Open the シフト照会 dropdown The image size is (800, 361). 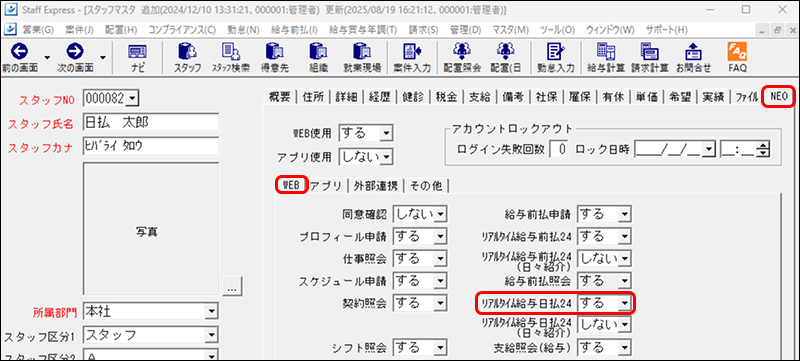(441, 347)
